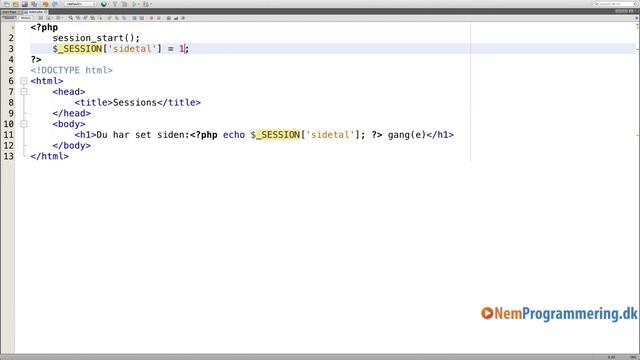Click the New File toolbar icon
Image resolution: width=640 pixels, height=360 pixels.
[x=7, y=4]
